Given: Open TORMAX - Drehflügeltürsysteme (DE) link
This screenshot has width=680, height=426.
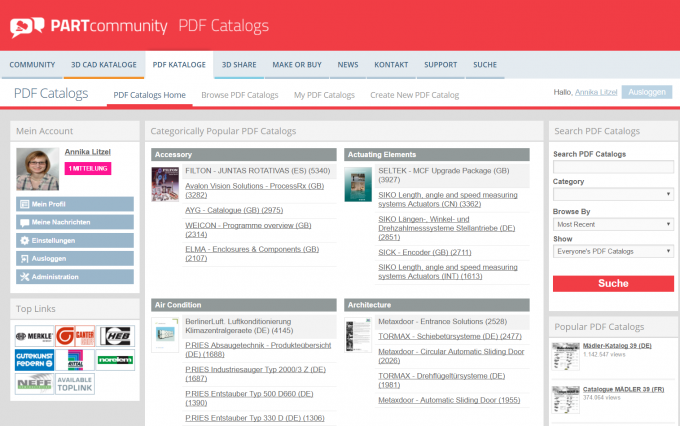Looking at the screenshot, I should (441, 380).
